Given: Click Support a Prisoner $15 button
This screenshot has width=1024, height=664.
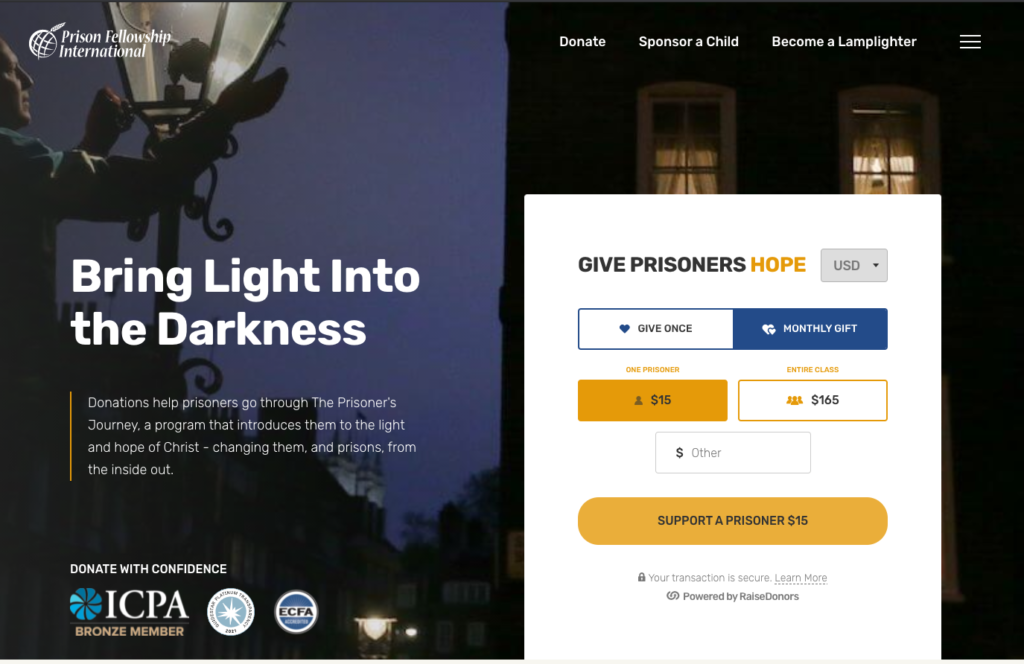Looking at the screenshot, I should click(x=733, y=521).
